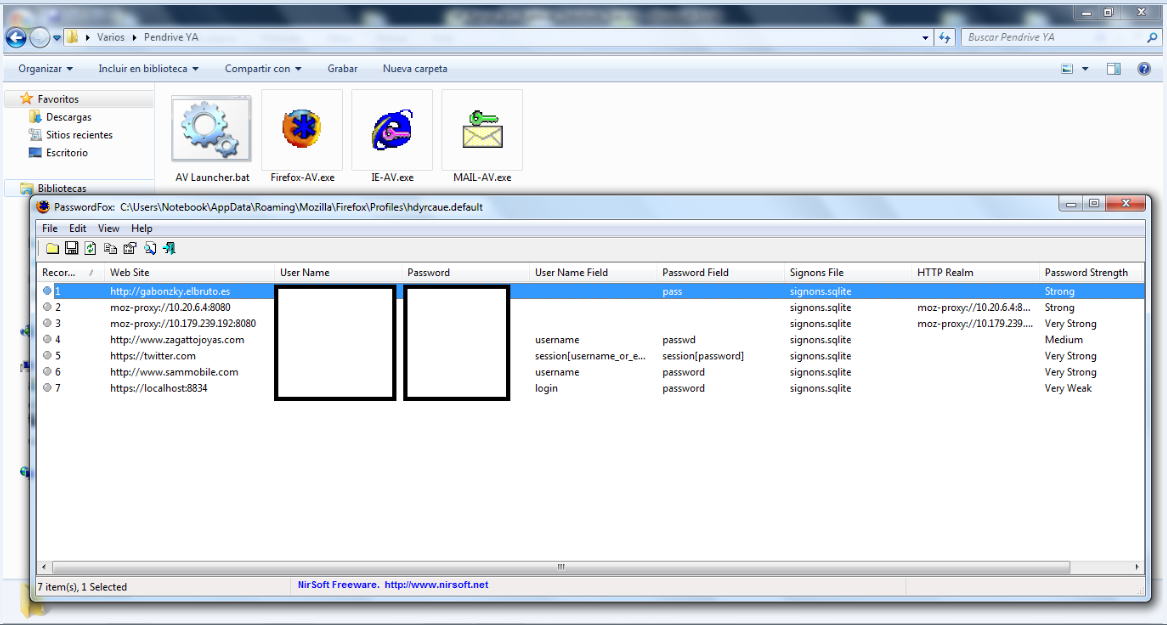
Task: Click right arrow of PasswordFox horizontal scrollbar
Action: point(1137,567)
